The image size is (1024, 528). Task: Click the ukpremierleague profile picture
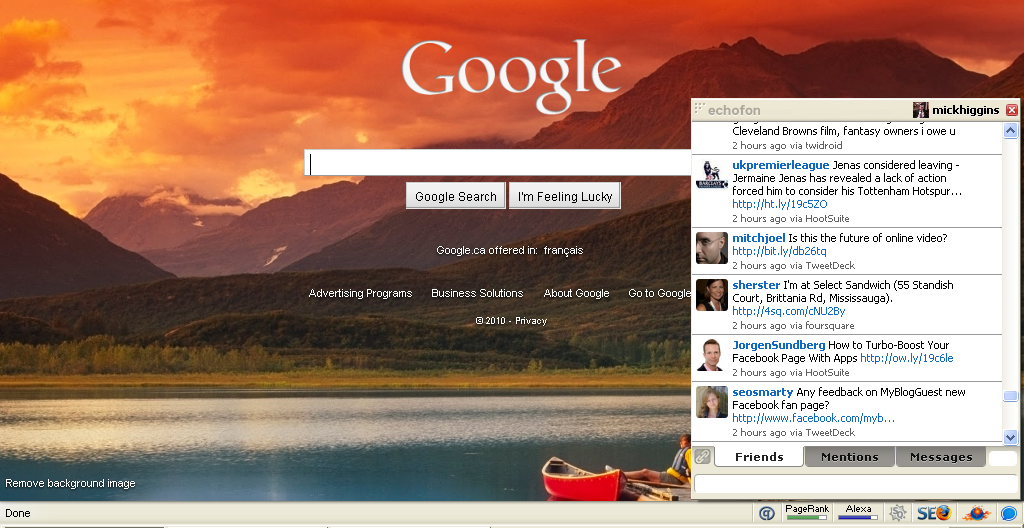click(x=711, y=177)
